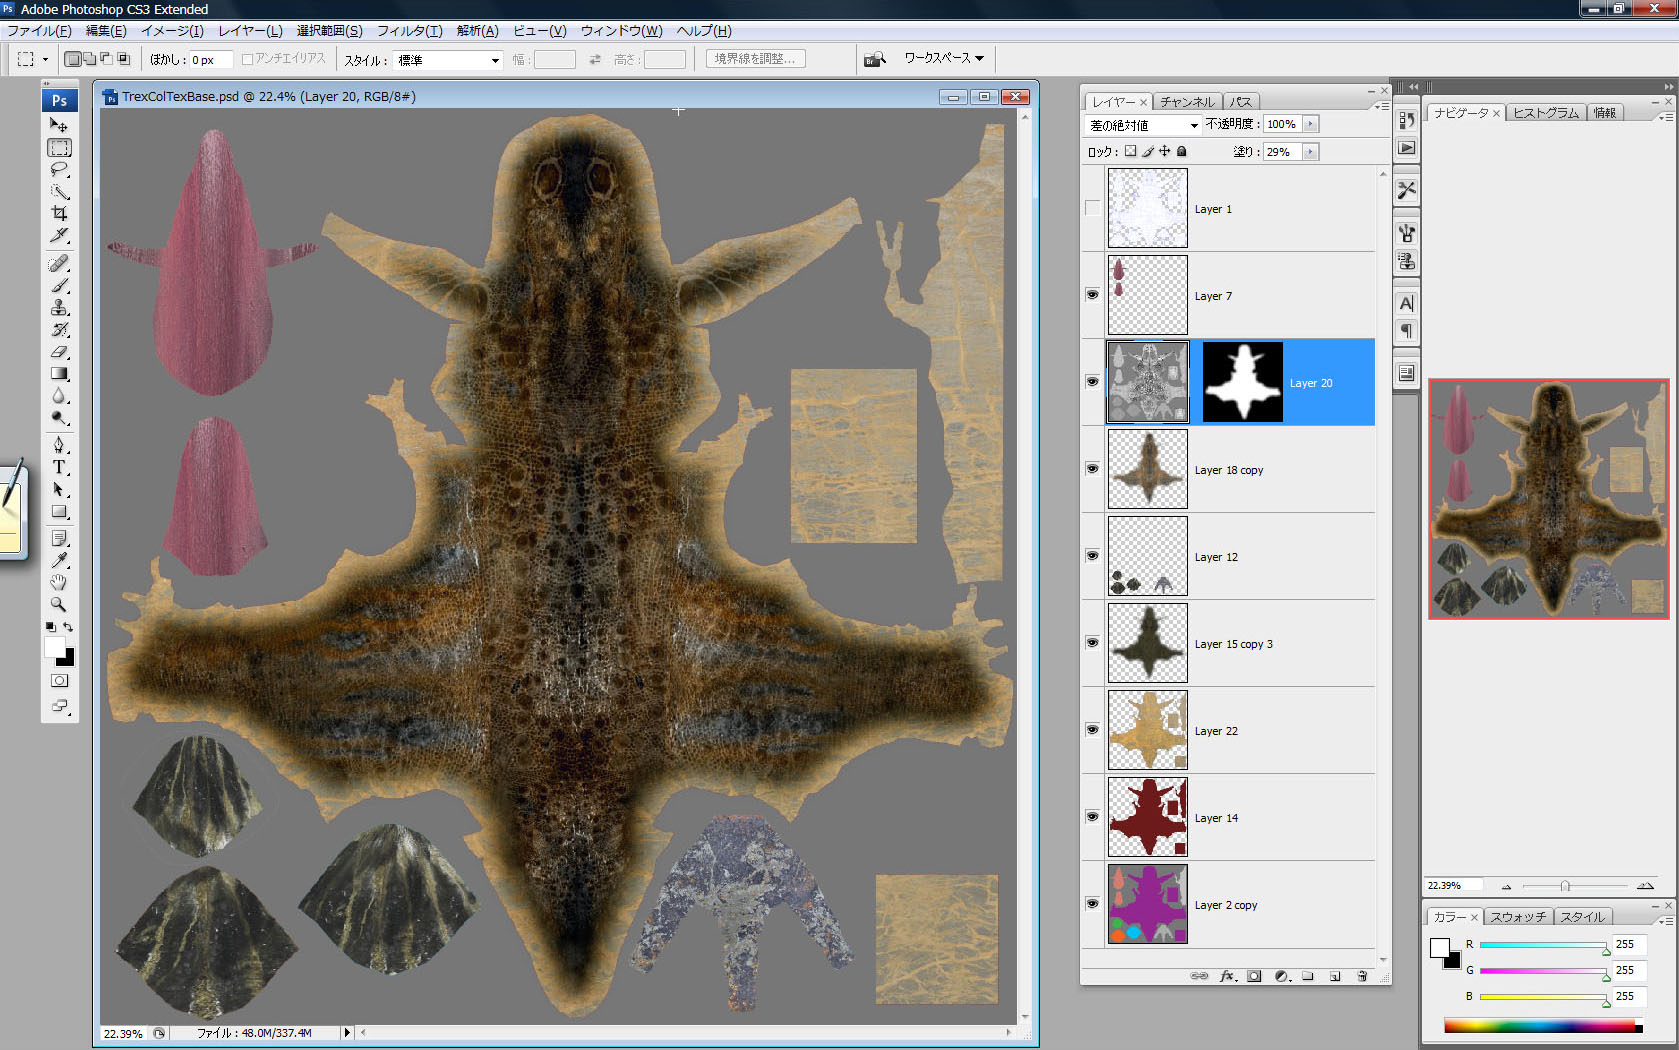Open the フィルタ menu
The image size is (1679, 1050).
click(x=409, y=31)
